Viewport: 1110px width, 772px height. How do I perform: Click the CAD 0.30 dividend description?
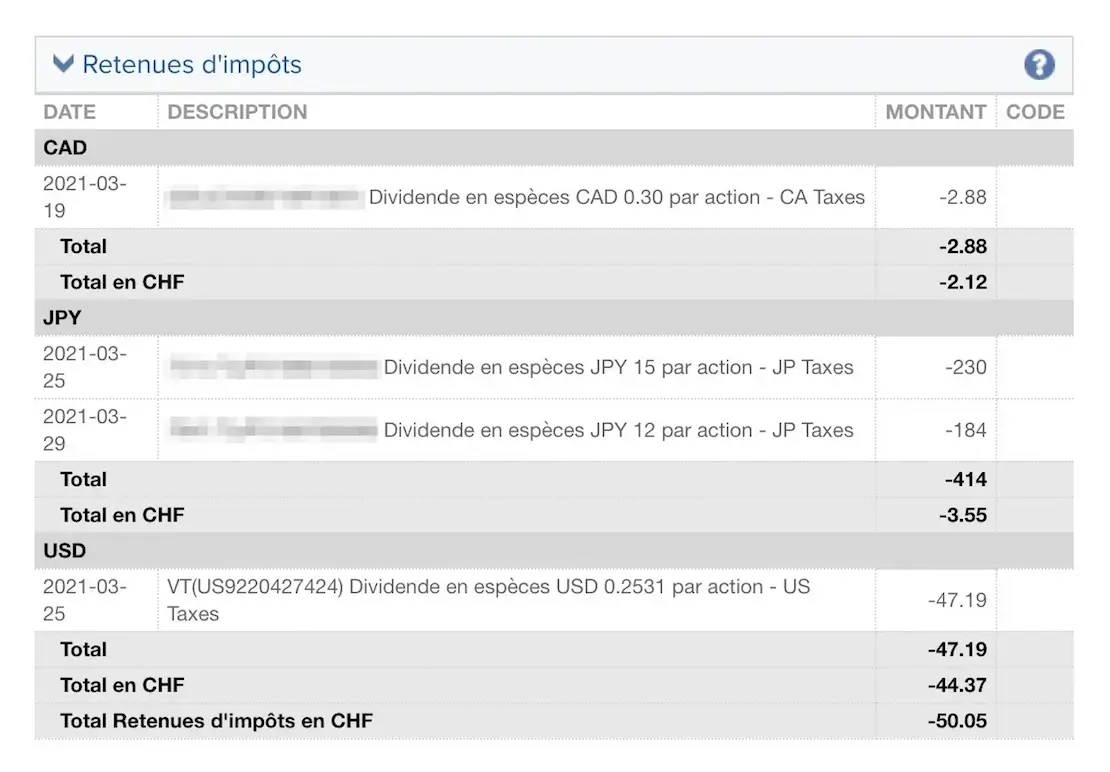(616, 197)
